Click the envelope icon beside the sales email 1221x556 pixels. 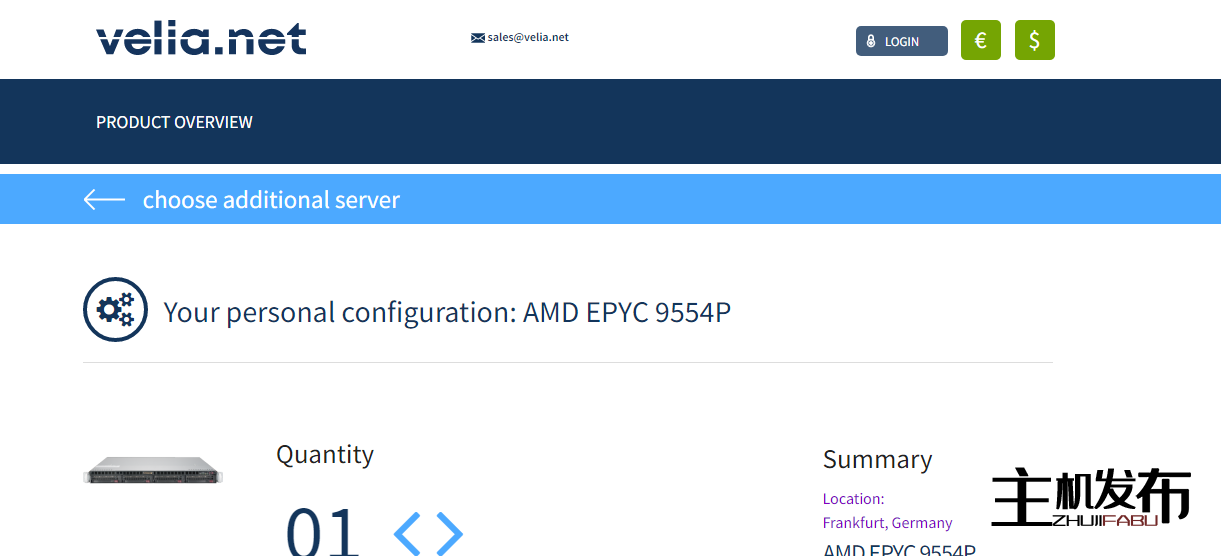pos(478,38)
